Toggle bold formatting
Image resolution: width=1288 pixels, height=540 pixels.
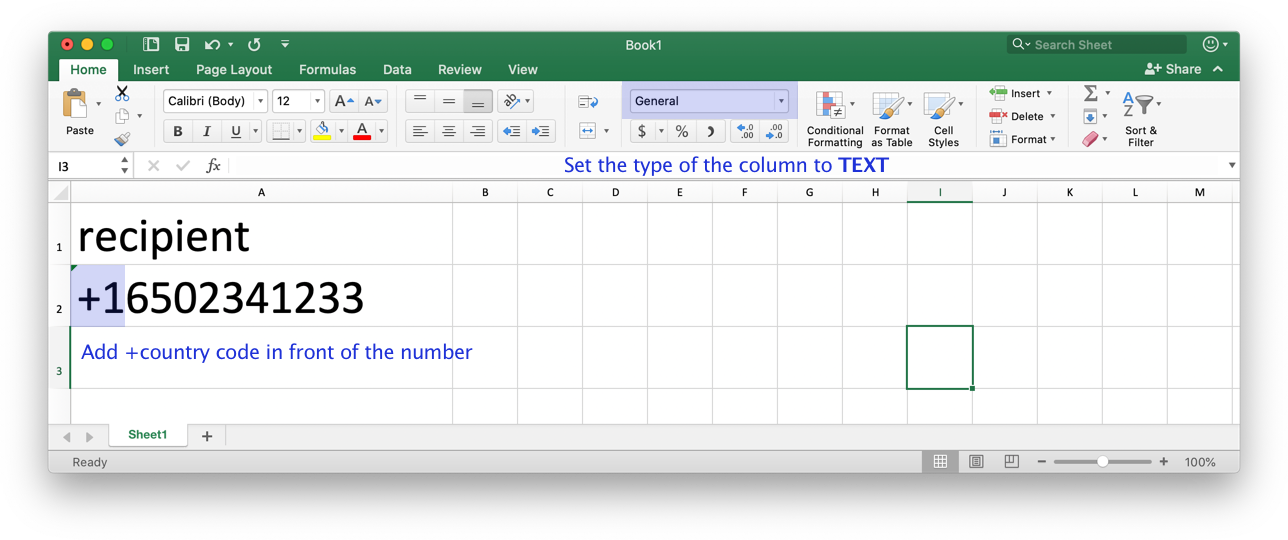click(x=178, y=131)
